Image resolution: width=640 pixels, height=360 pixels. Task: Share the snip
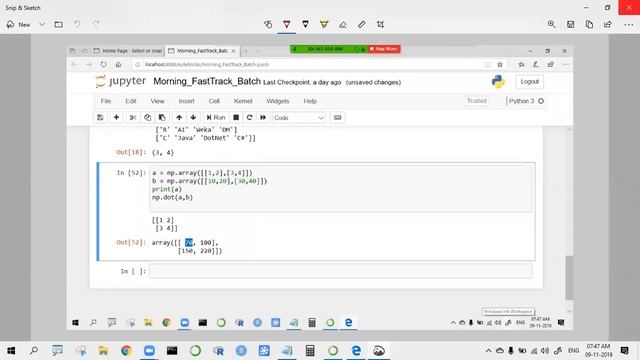point(608,24)
